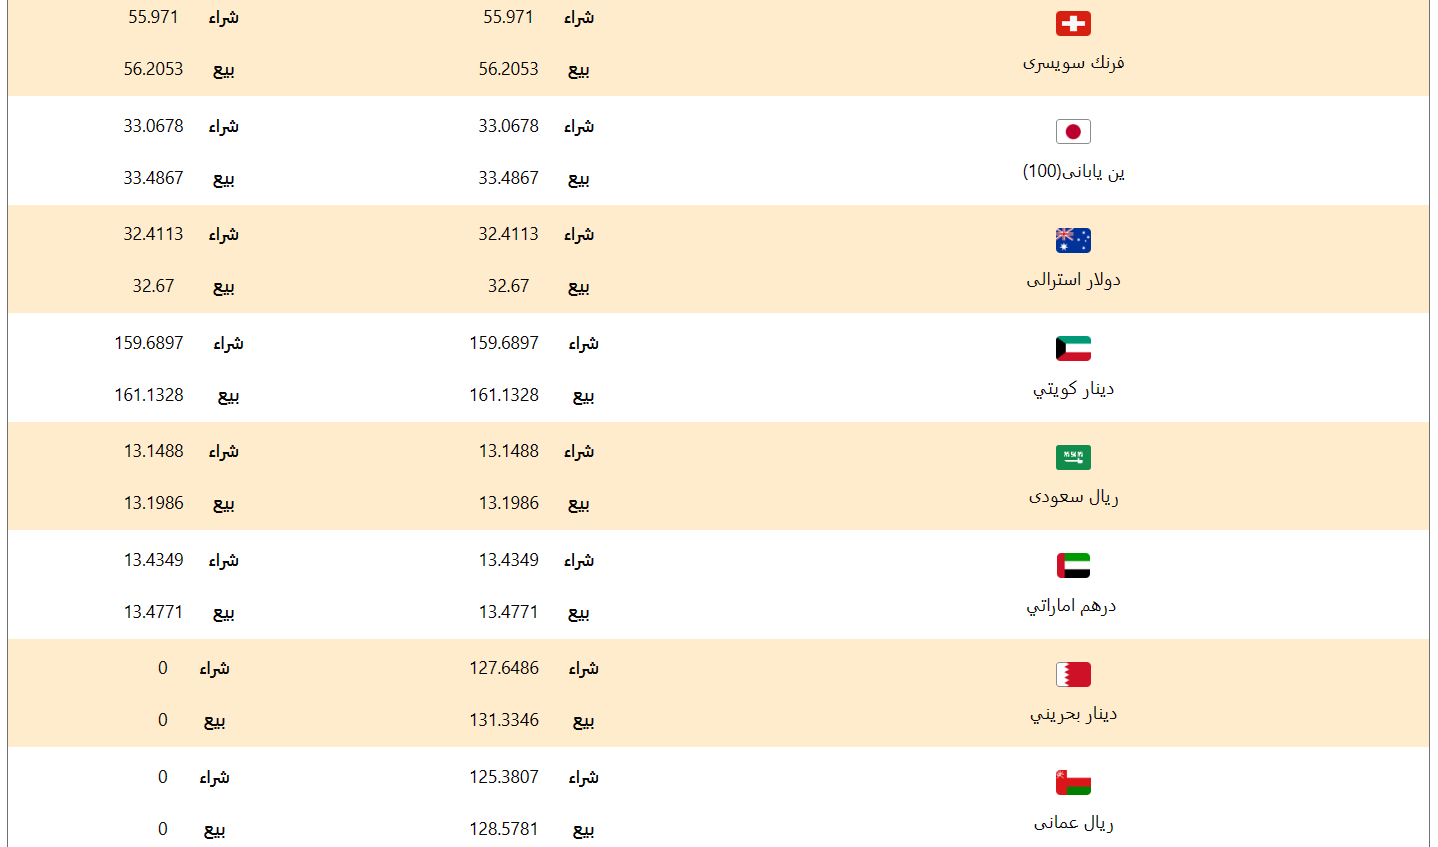Screen dimensions: 1438x847
Task: Click the دولار استرالى currency label
Action: (1073, 280)
